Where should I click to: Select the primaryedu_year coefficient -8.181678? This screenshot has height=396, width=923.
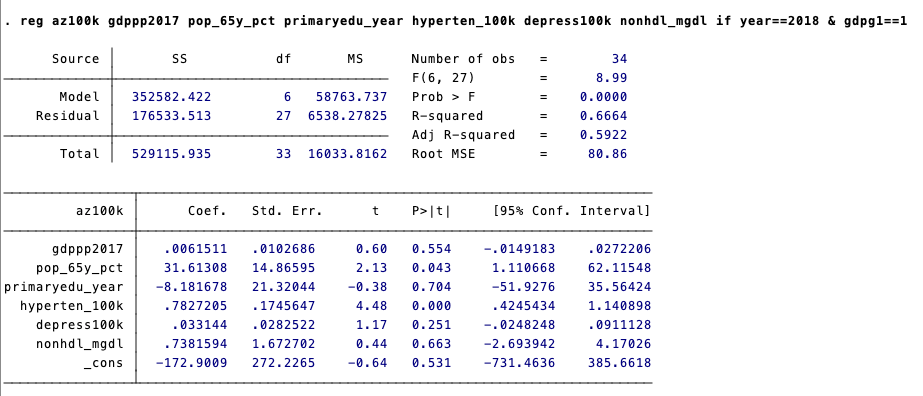(x=191, y=287)
